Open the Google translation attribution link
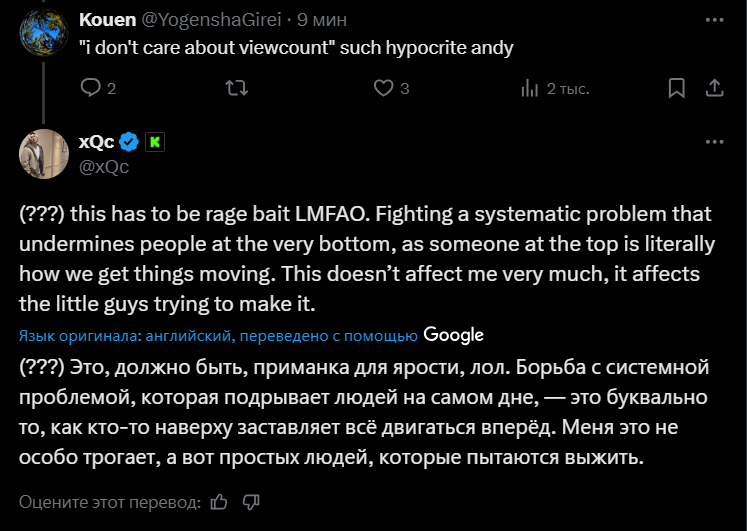747x531 pixels. click(453, 334)
